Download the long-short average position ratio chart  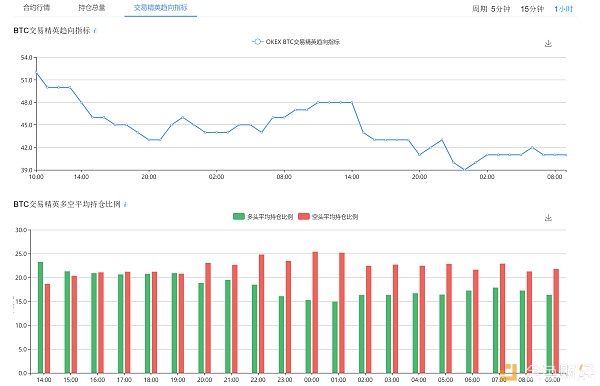click(548, 218)
